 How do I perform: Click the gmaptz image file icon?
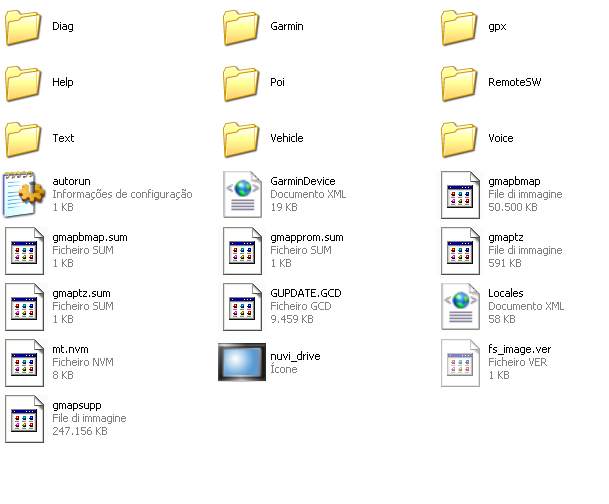click(x=460, y=251)
